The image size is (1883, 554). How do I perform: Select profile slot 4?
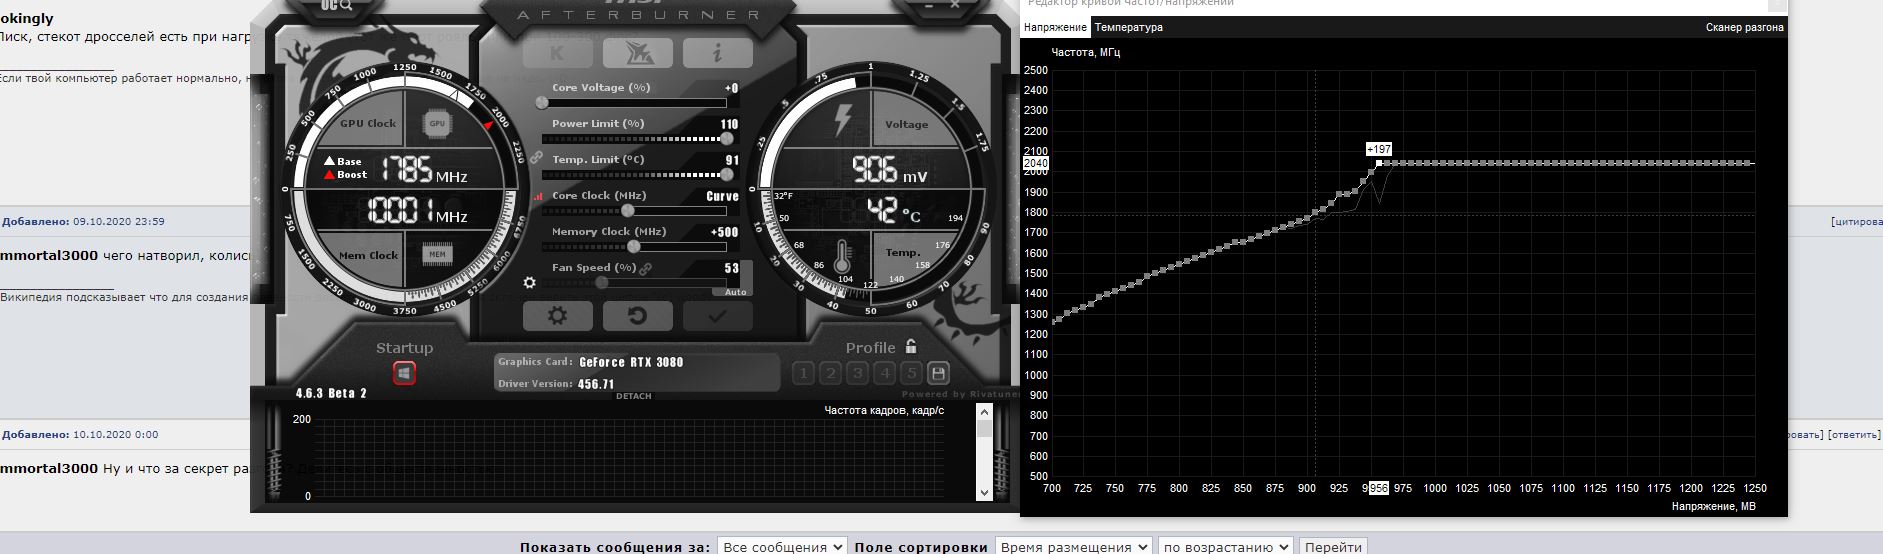(x=884, y=373)
